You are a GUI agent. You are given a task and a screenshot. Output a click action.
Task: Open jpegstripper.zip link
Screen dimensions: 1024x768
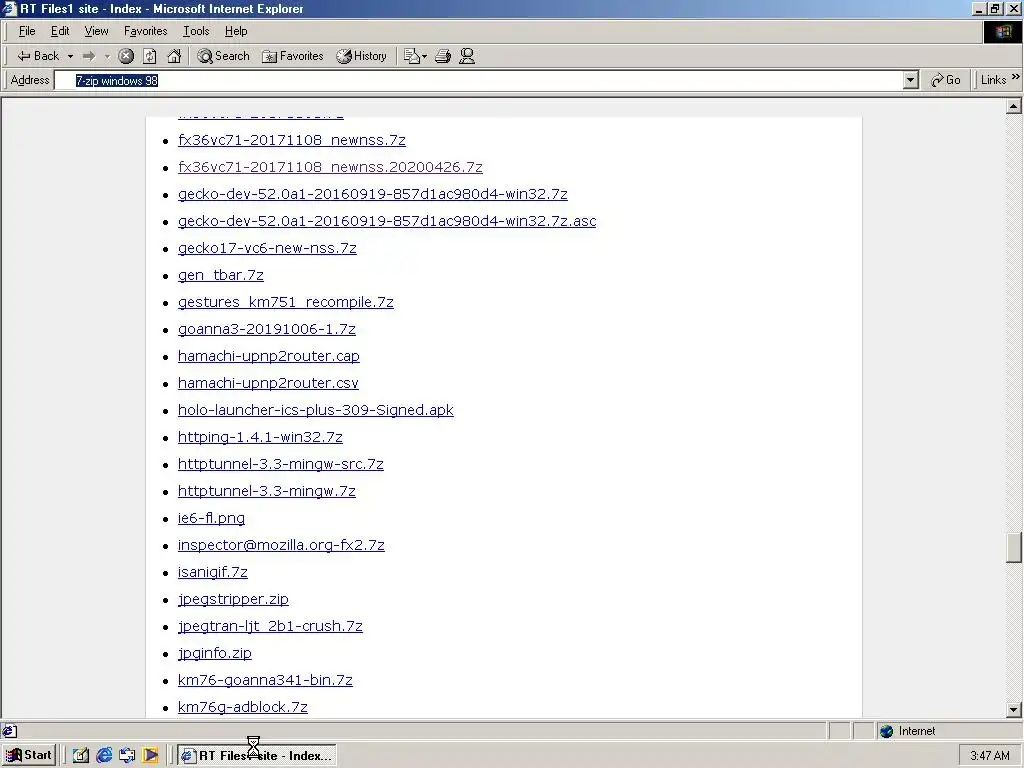pos(233,599)
